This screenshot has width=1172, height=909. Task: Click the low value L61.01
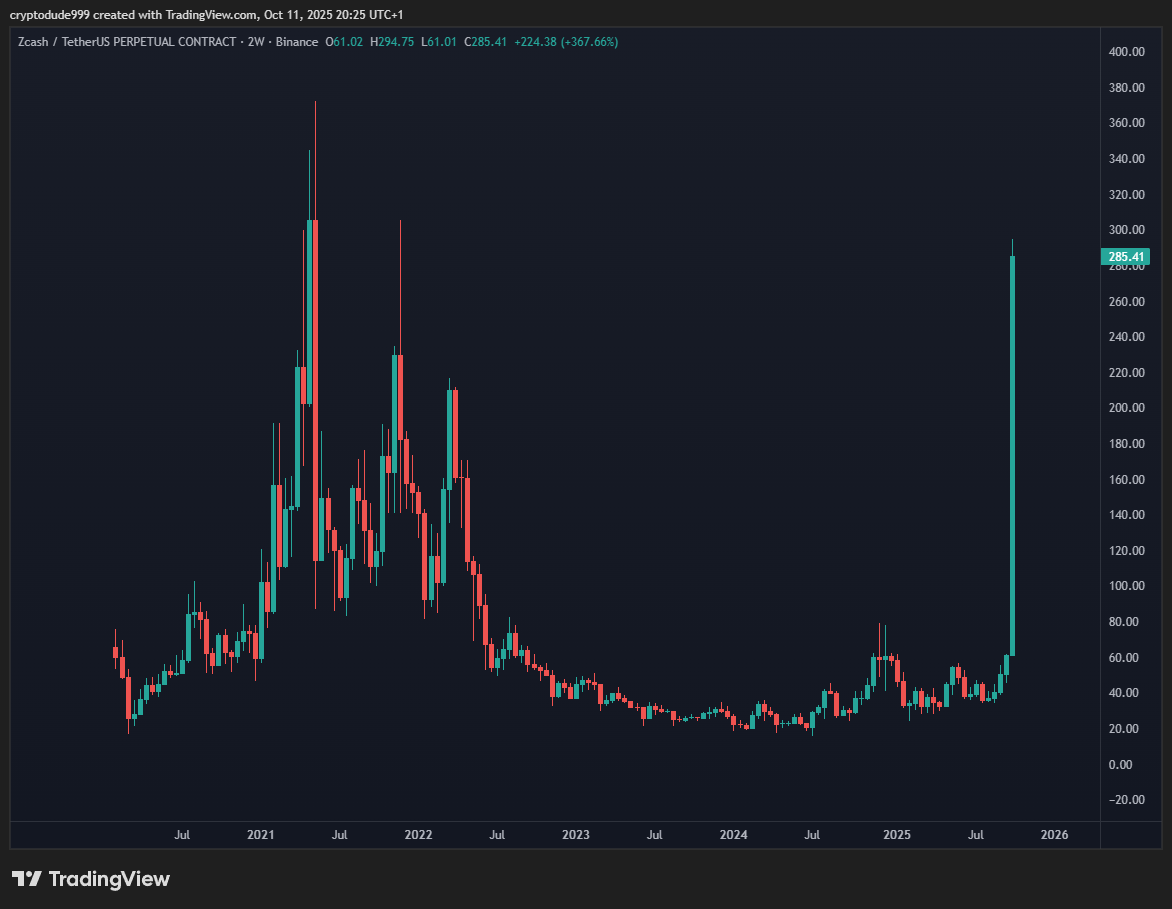coord(440,42)
